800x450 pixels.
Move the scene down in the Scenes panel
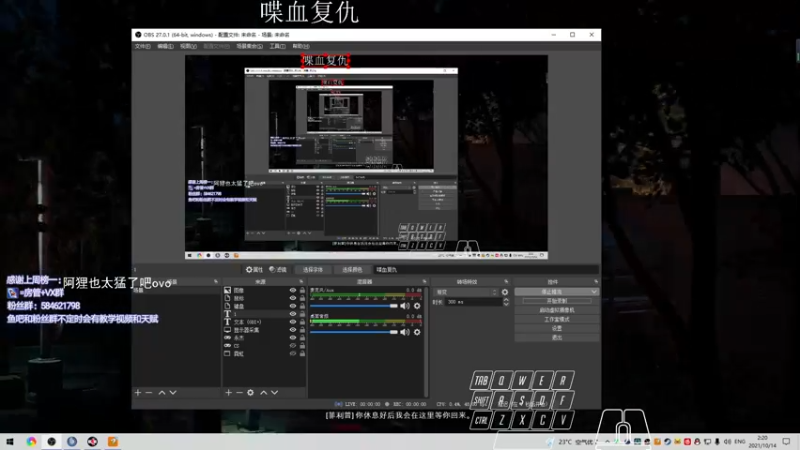pos(173,392)
